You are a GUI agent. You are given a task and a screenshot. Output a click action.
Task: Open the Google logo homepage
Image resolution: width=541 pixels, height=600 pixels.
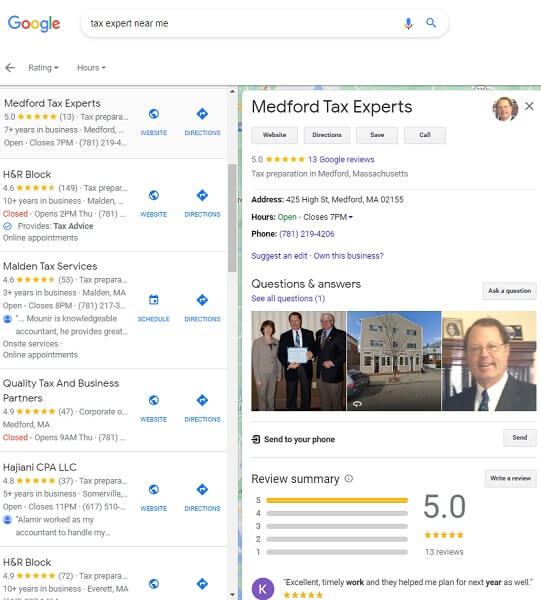click(34, 23)
